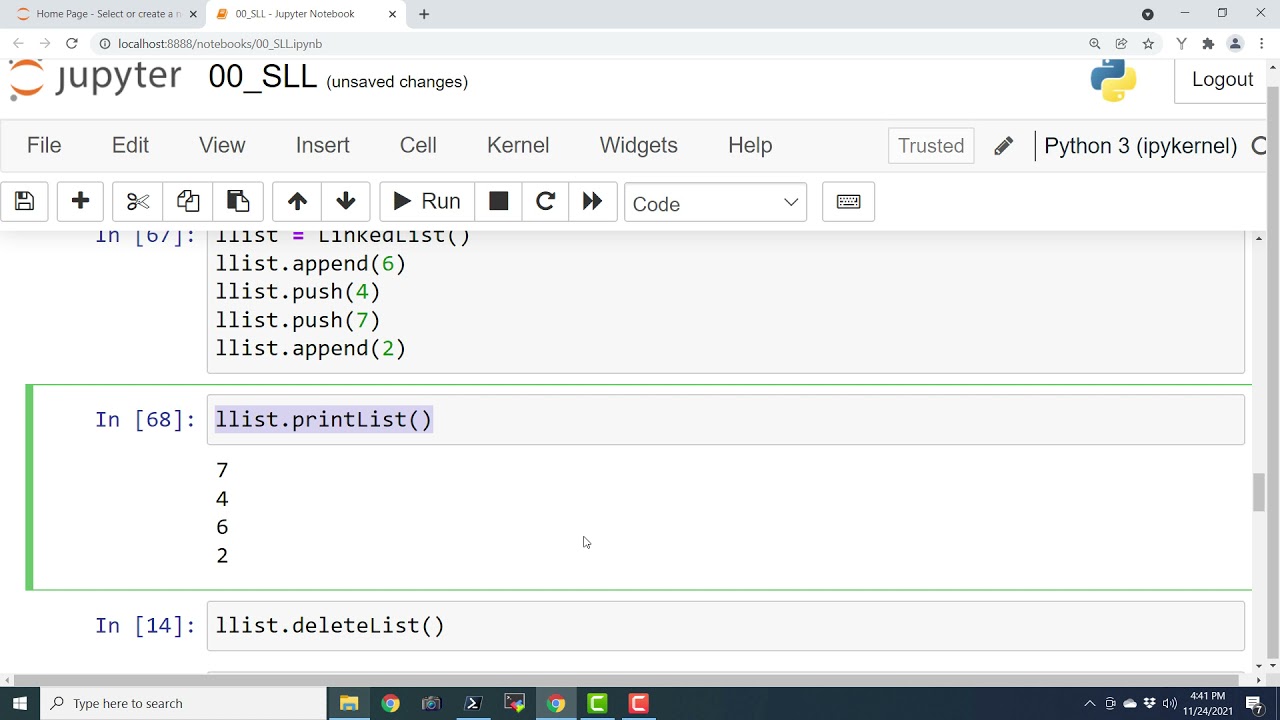The width and height of the screenshot is (1280, 720).
Task: Run the selected cell
Action: pyautogui.click(x=427, y=202)
